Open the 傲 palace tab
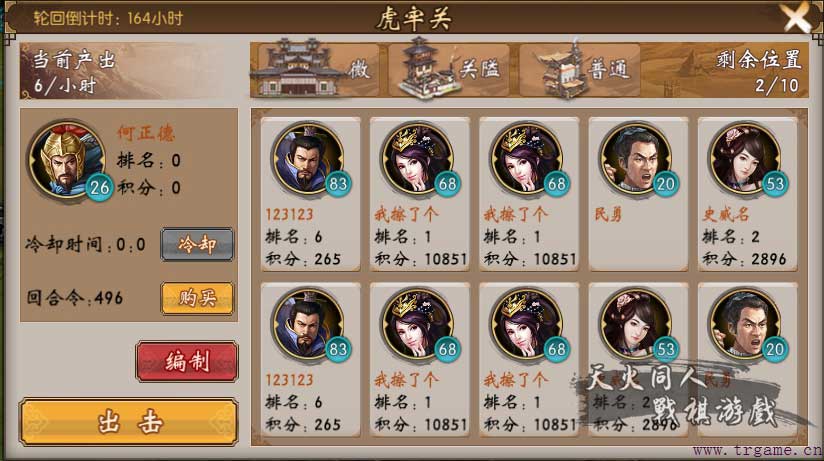Image resolution: width=824 pixels, height=461 pixels. 315,69
